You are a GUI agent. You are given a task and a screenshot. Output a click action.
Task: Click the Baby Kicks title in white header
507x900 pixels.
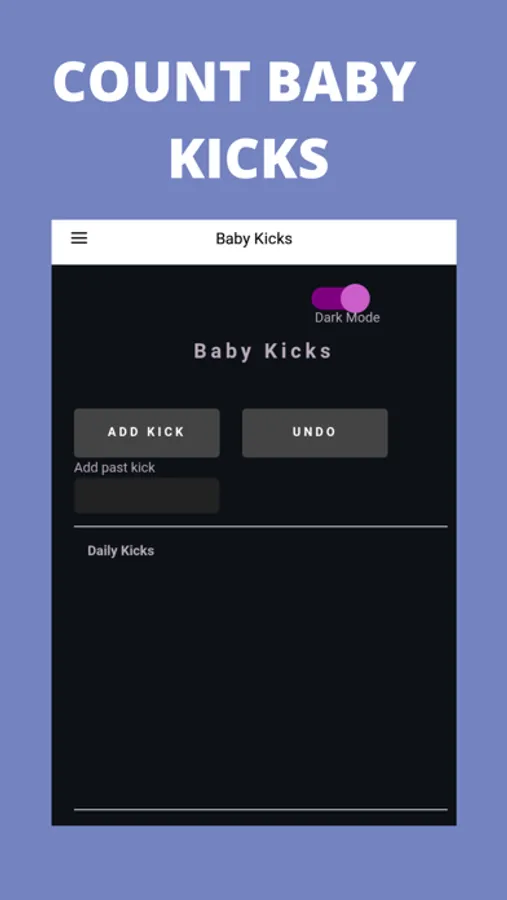pyautogui.click(x=254, y=239)
